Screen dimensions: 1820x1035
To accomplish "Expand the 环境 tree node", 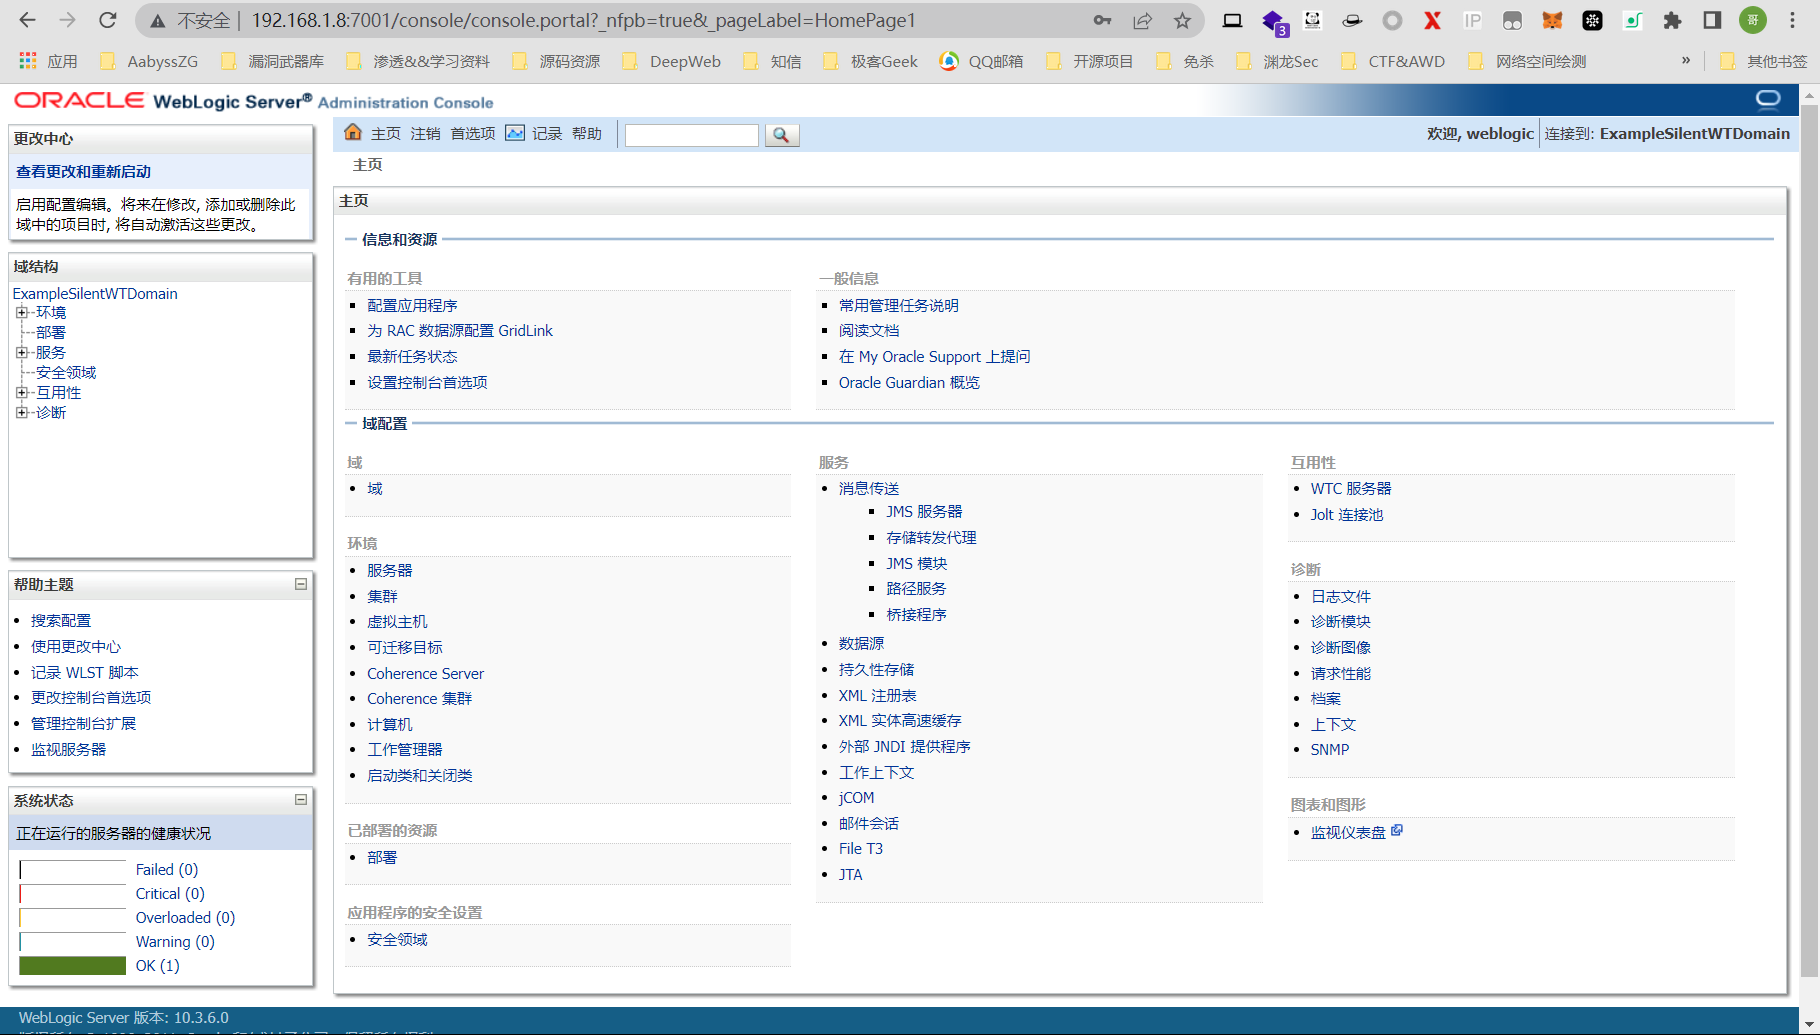I will tap(22, 312).
